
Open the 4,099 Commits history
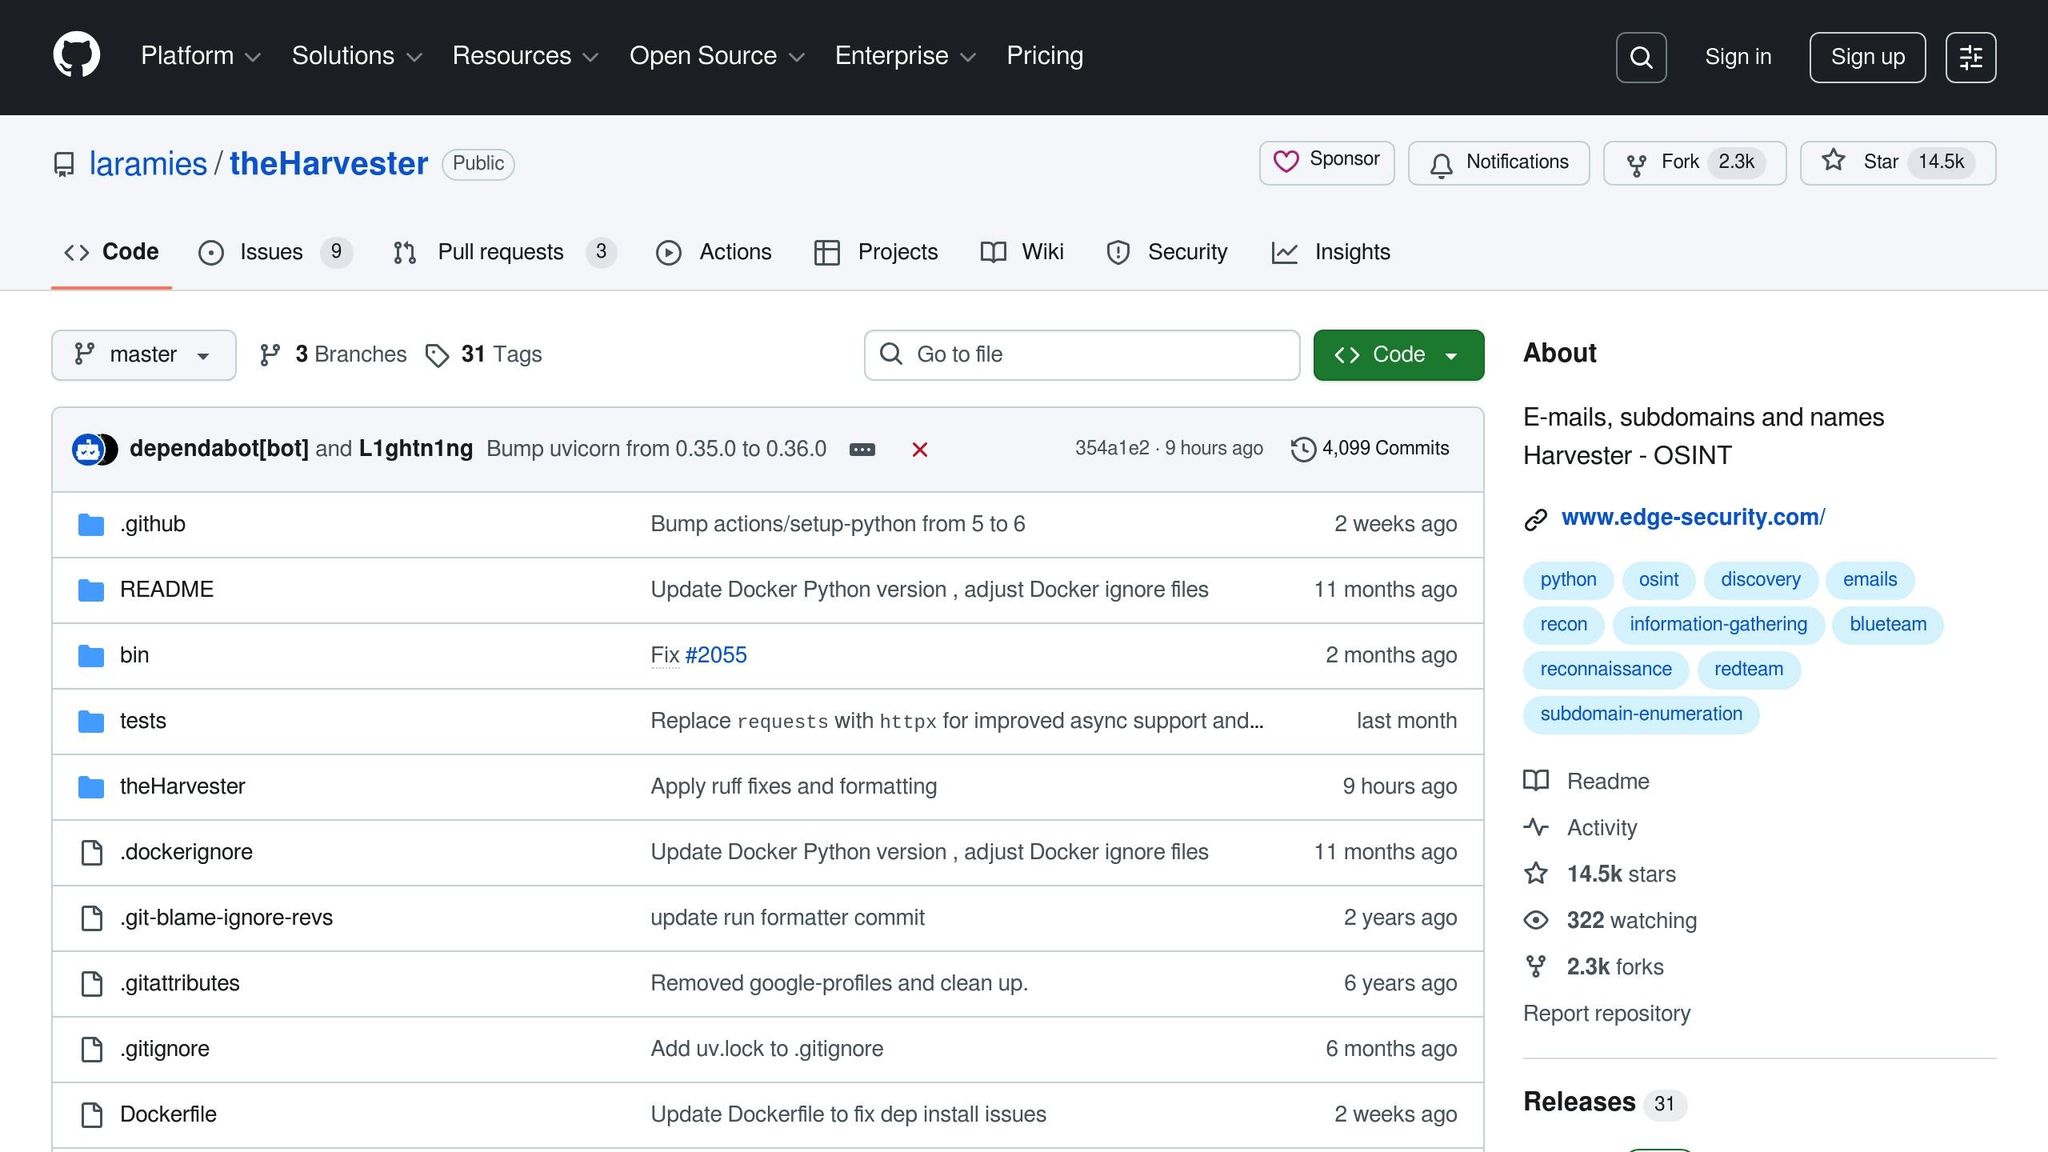(1370, 449)
